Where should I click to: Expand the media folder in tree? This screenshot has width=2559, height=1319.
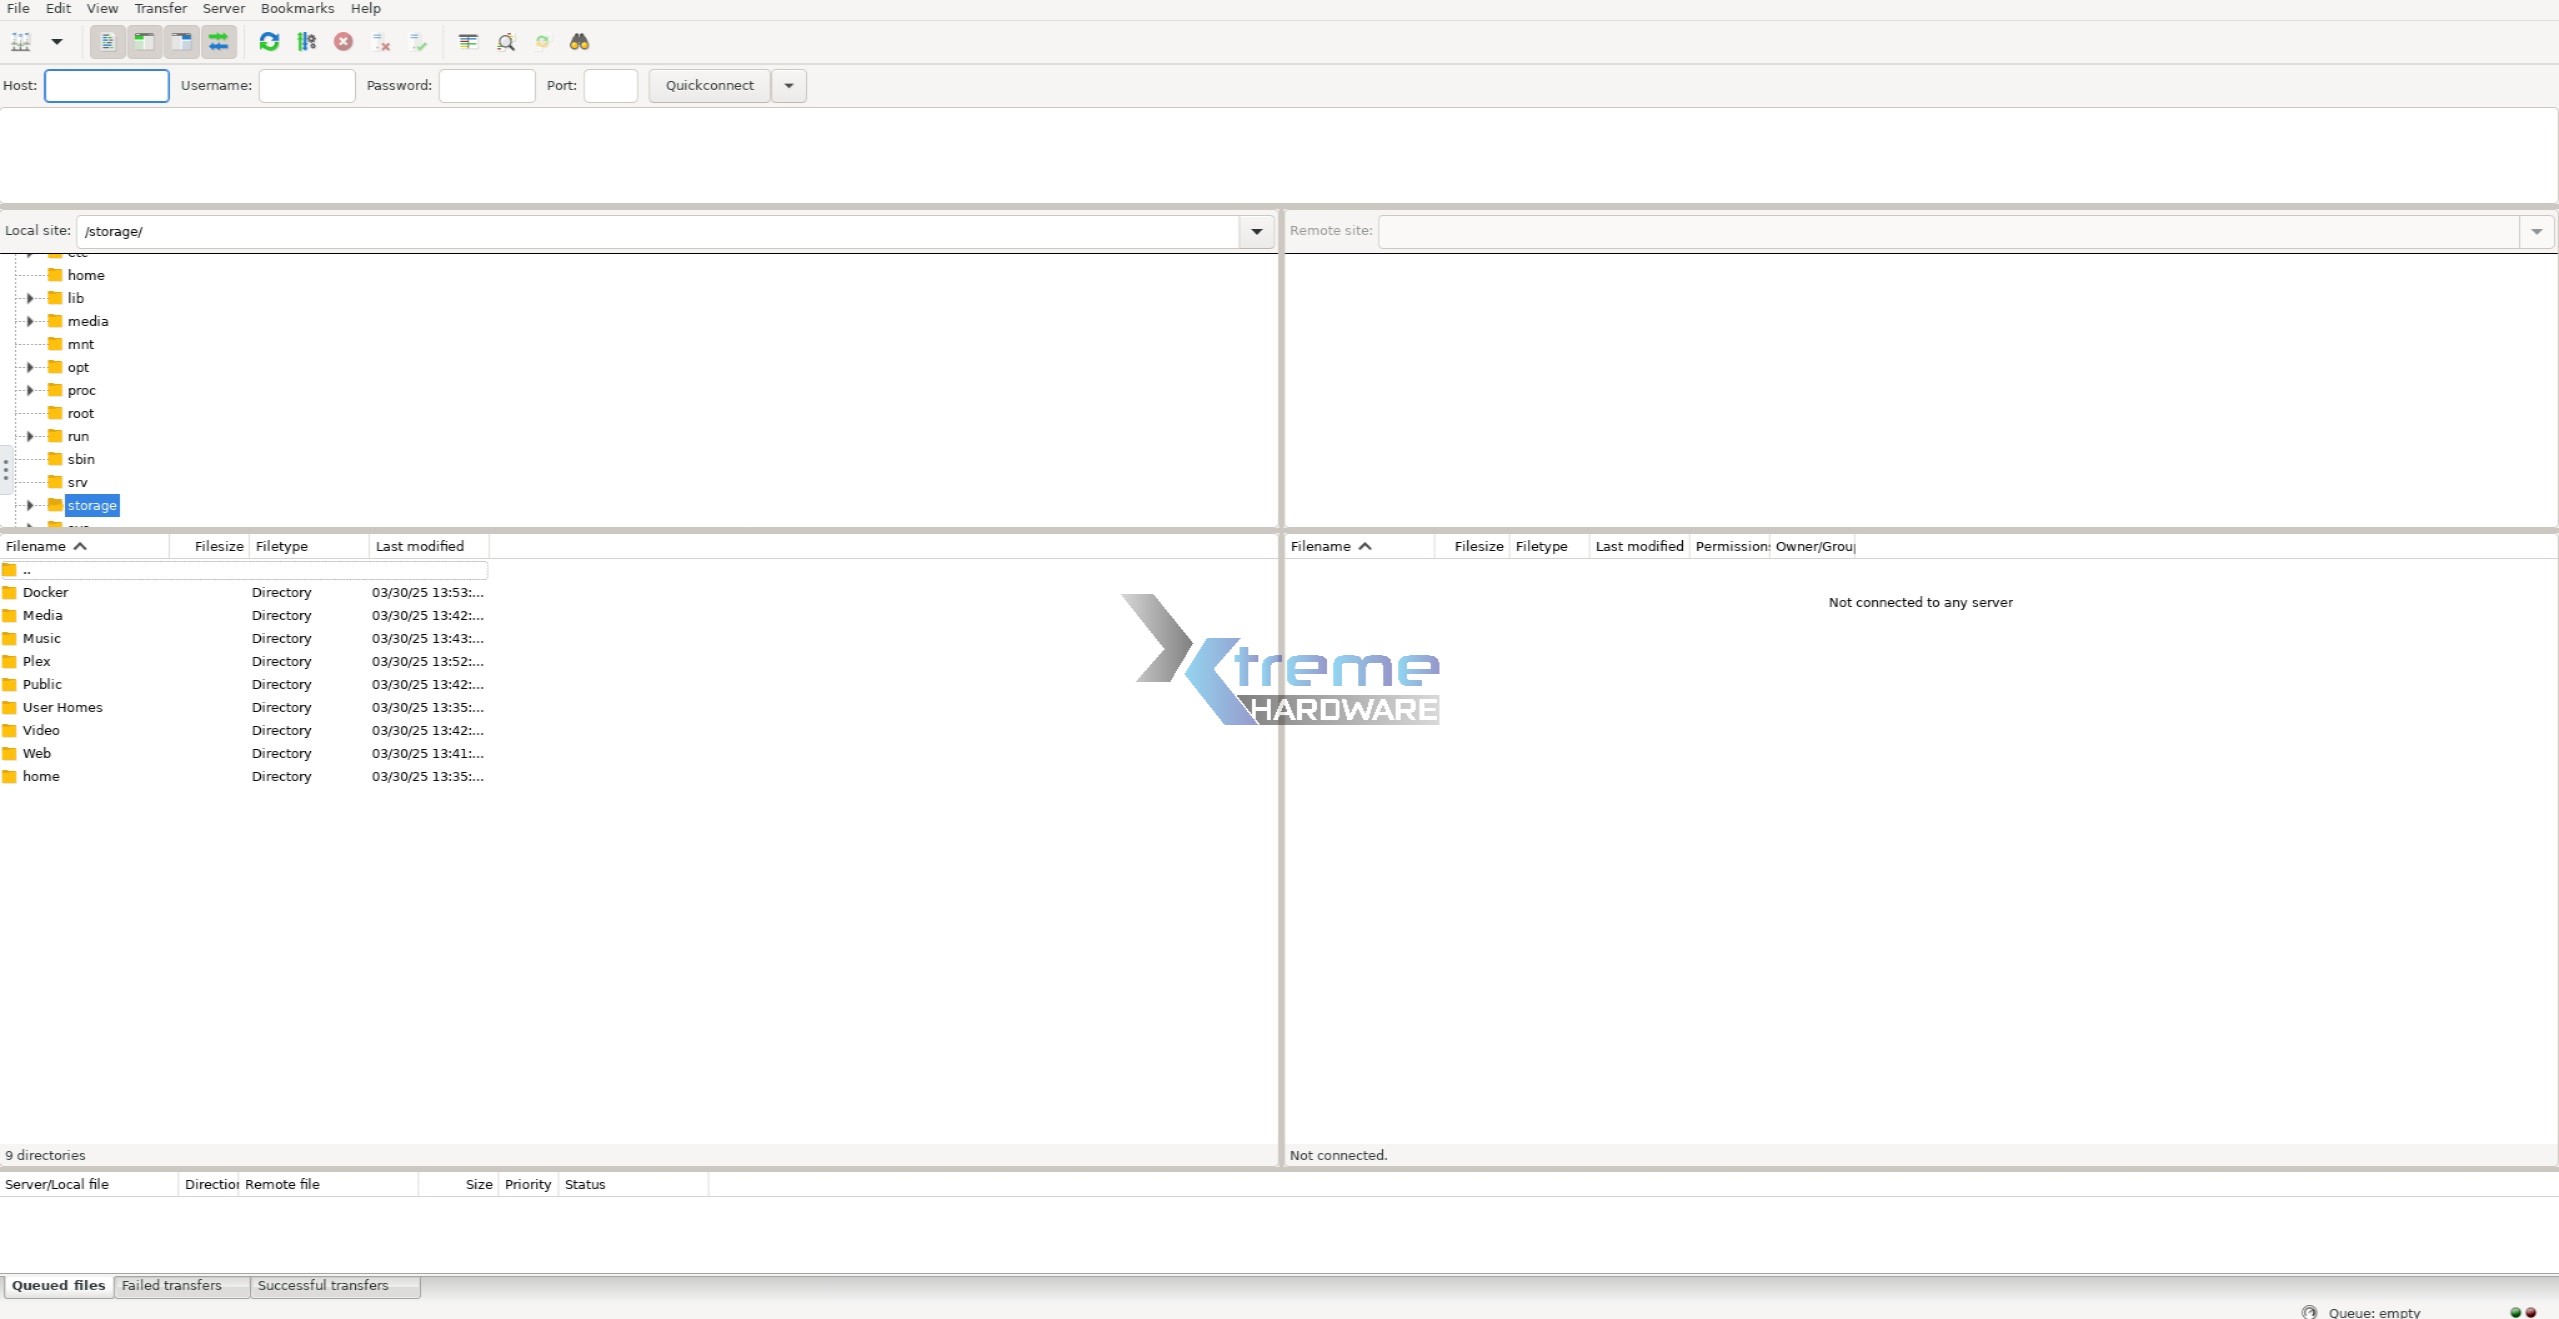point(30,321)
